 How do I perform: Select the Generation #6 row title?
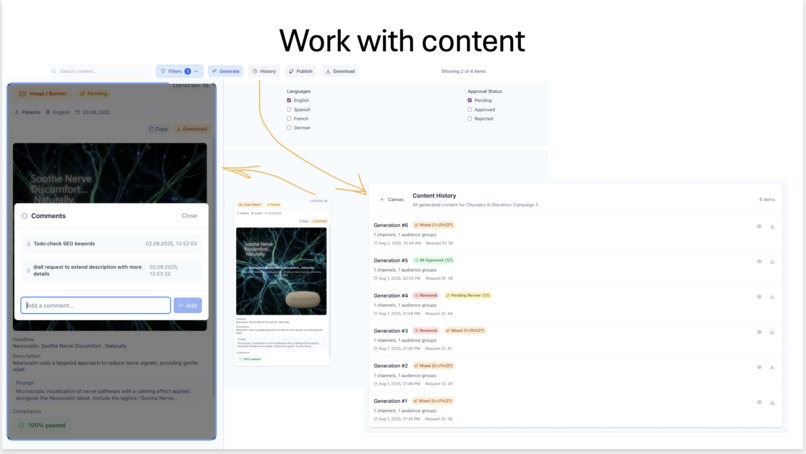point(391,225)
